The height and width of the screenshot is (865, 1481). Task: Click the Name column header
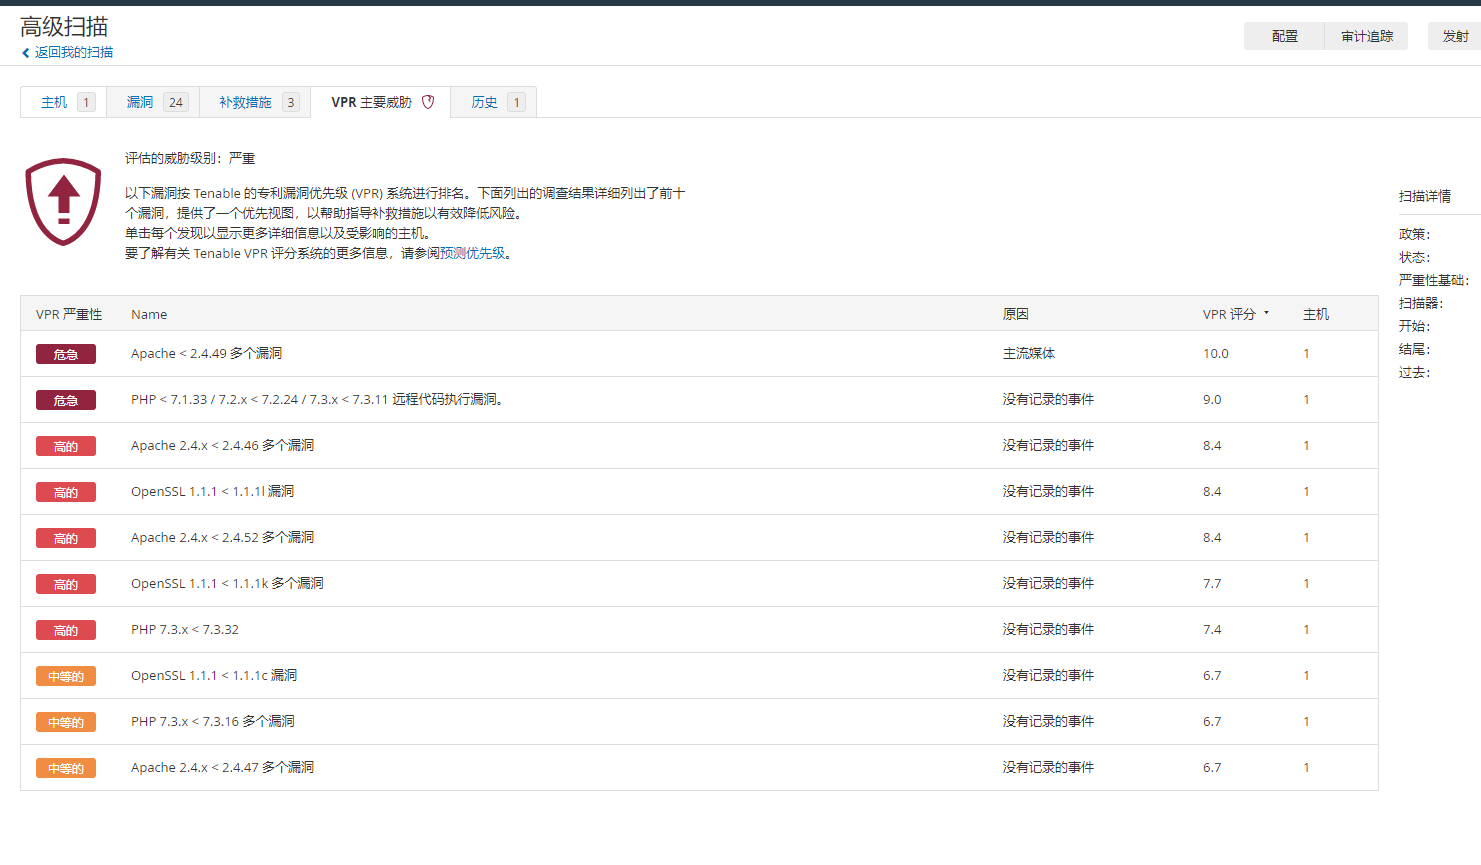(149, 314)
